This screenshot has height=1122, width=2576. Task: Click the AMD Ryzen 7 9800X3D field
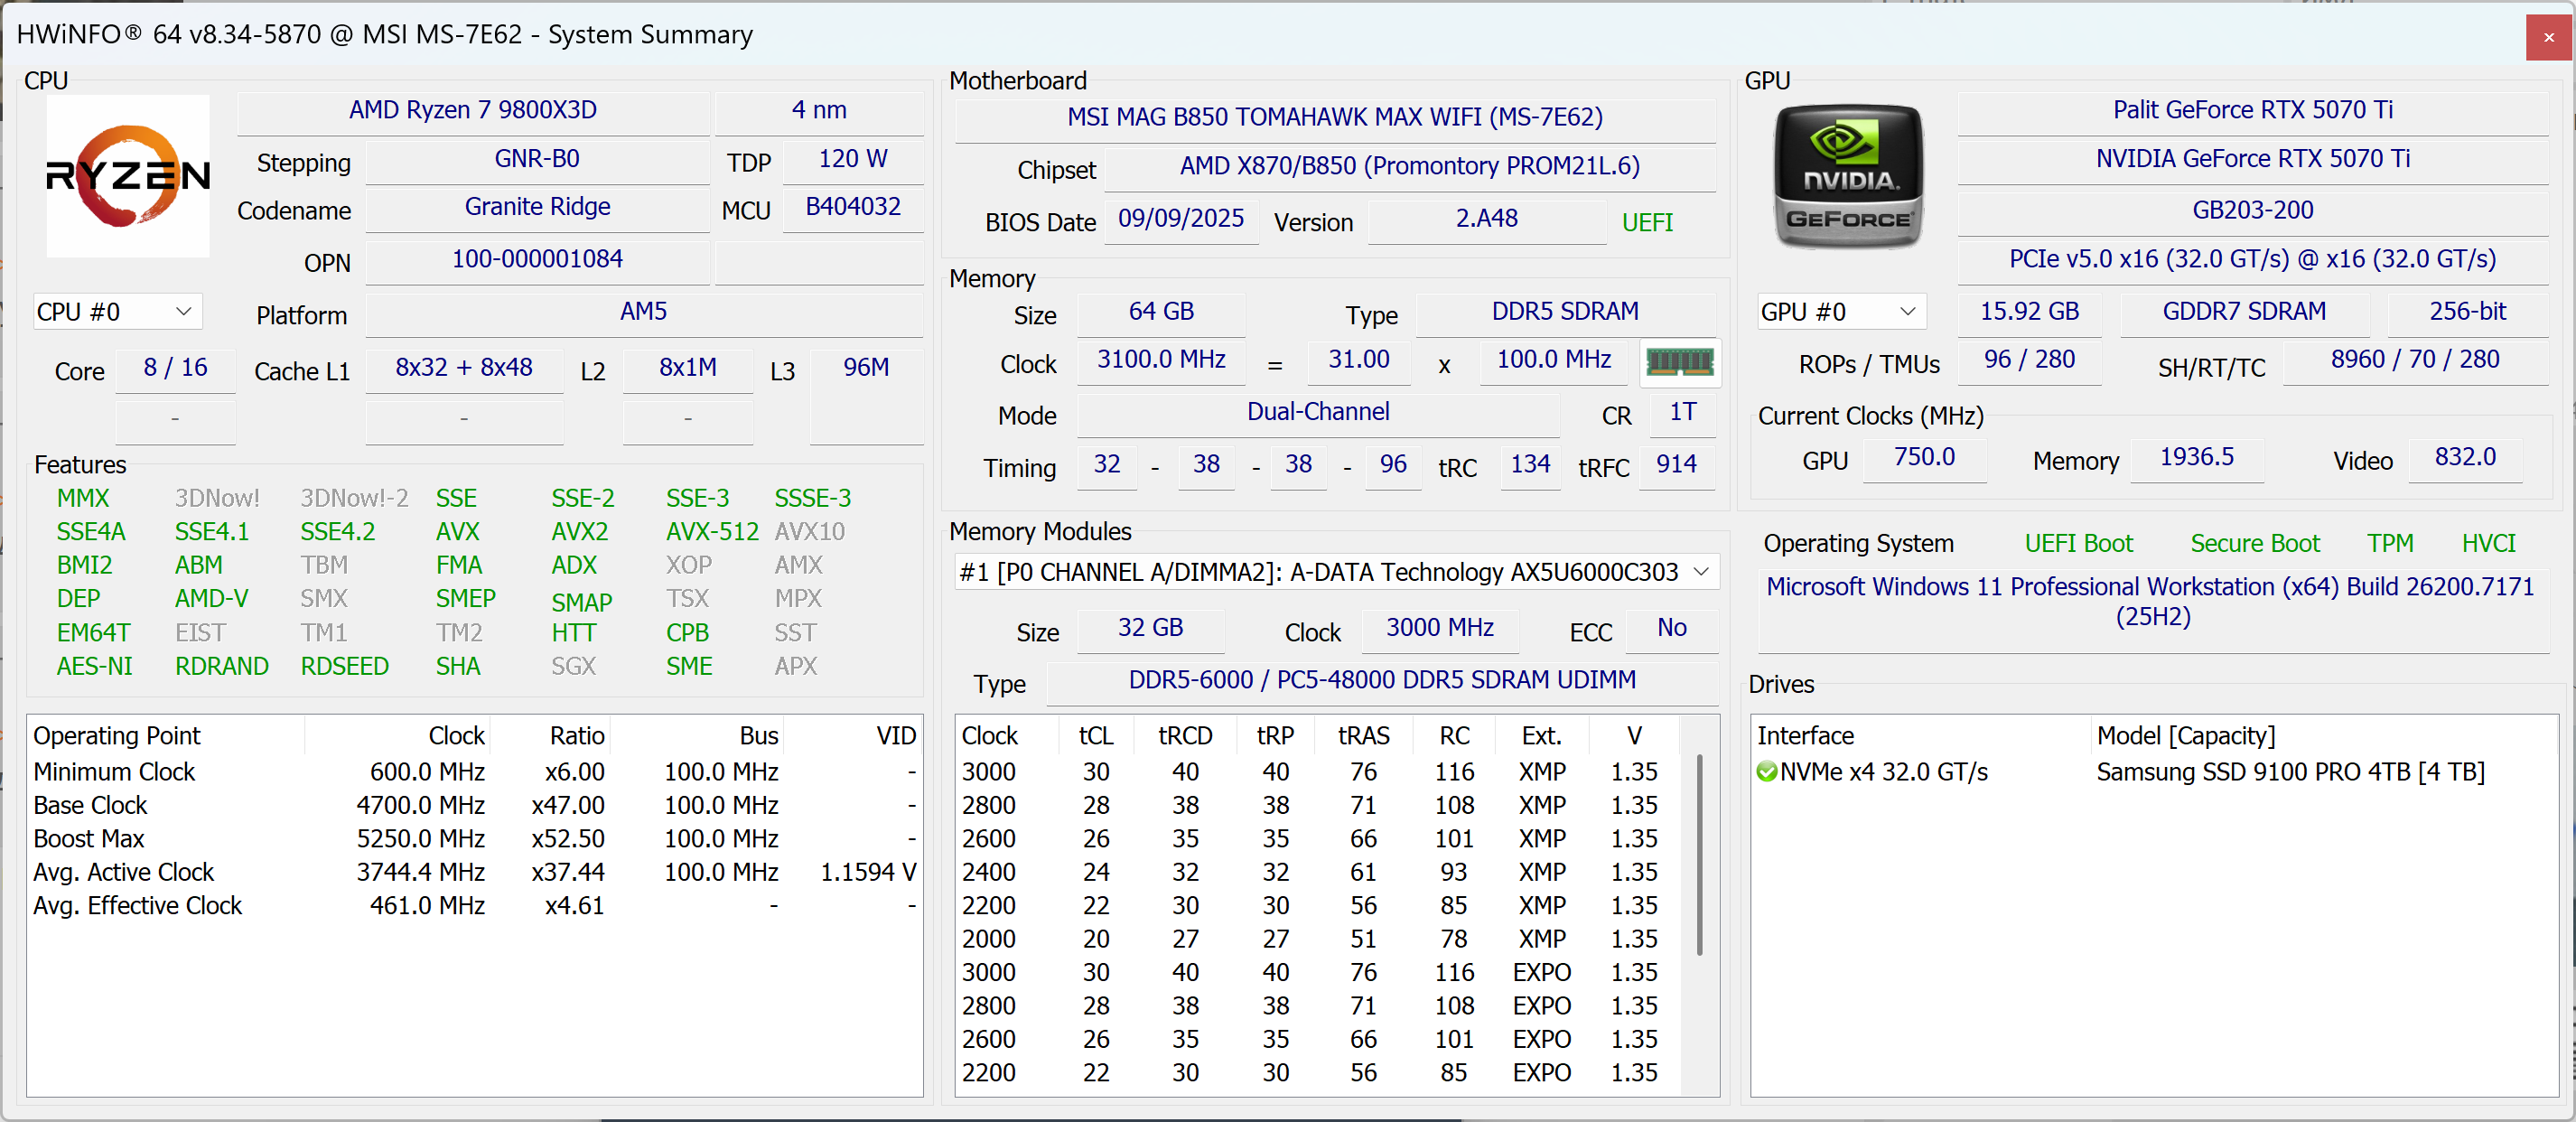click(x=472, y=110)
